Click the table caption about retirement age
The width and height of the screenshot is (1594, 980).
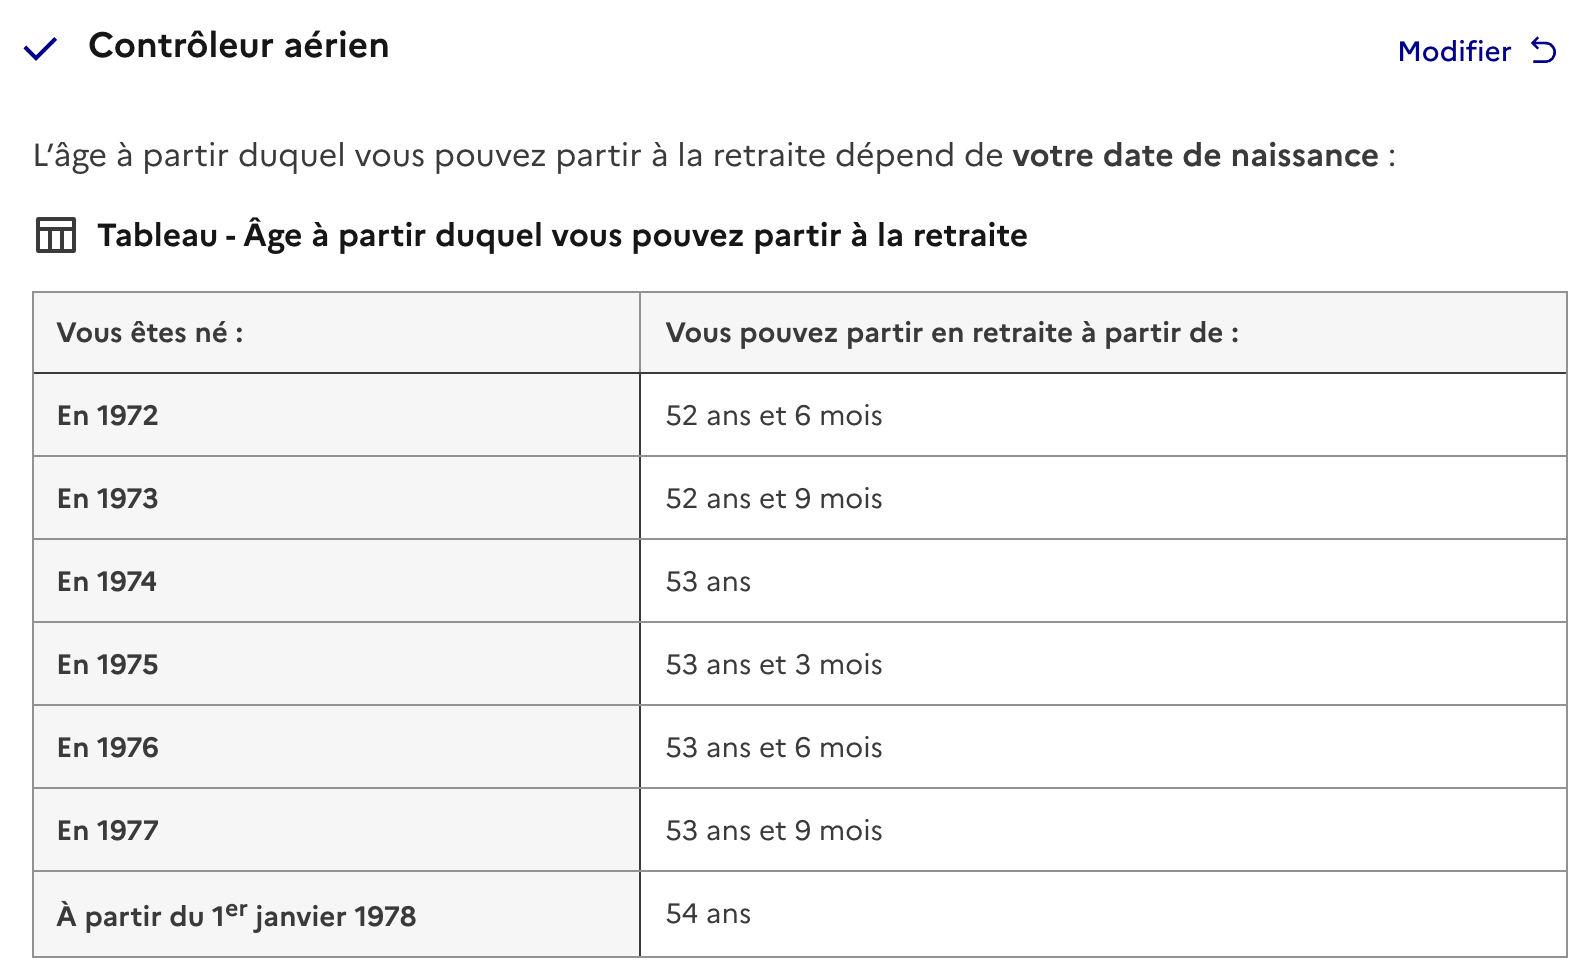click(x=562, y=235)
